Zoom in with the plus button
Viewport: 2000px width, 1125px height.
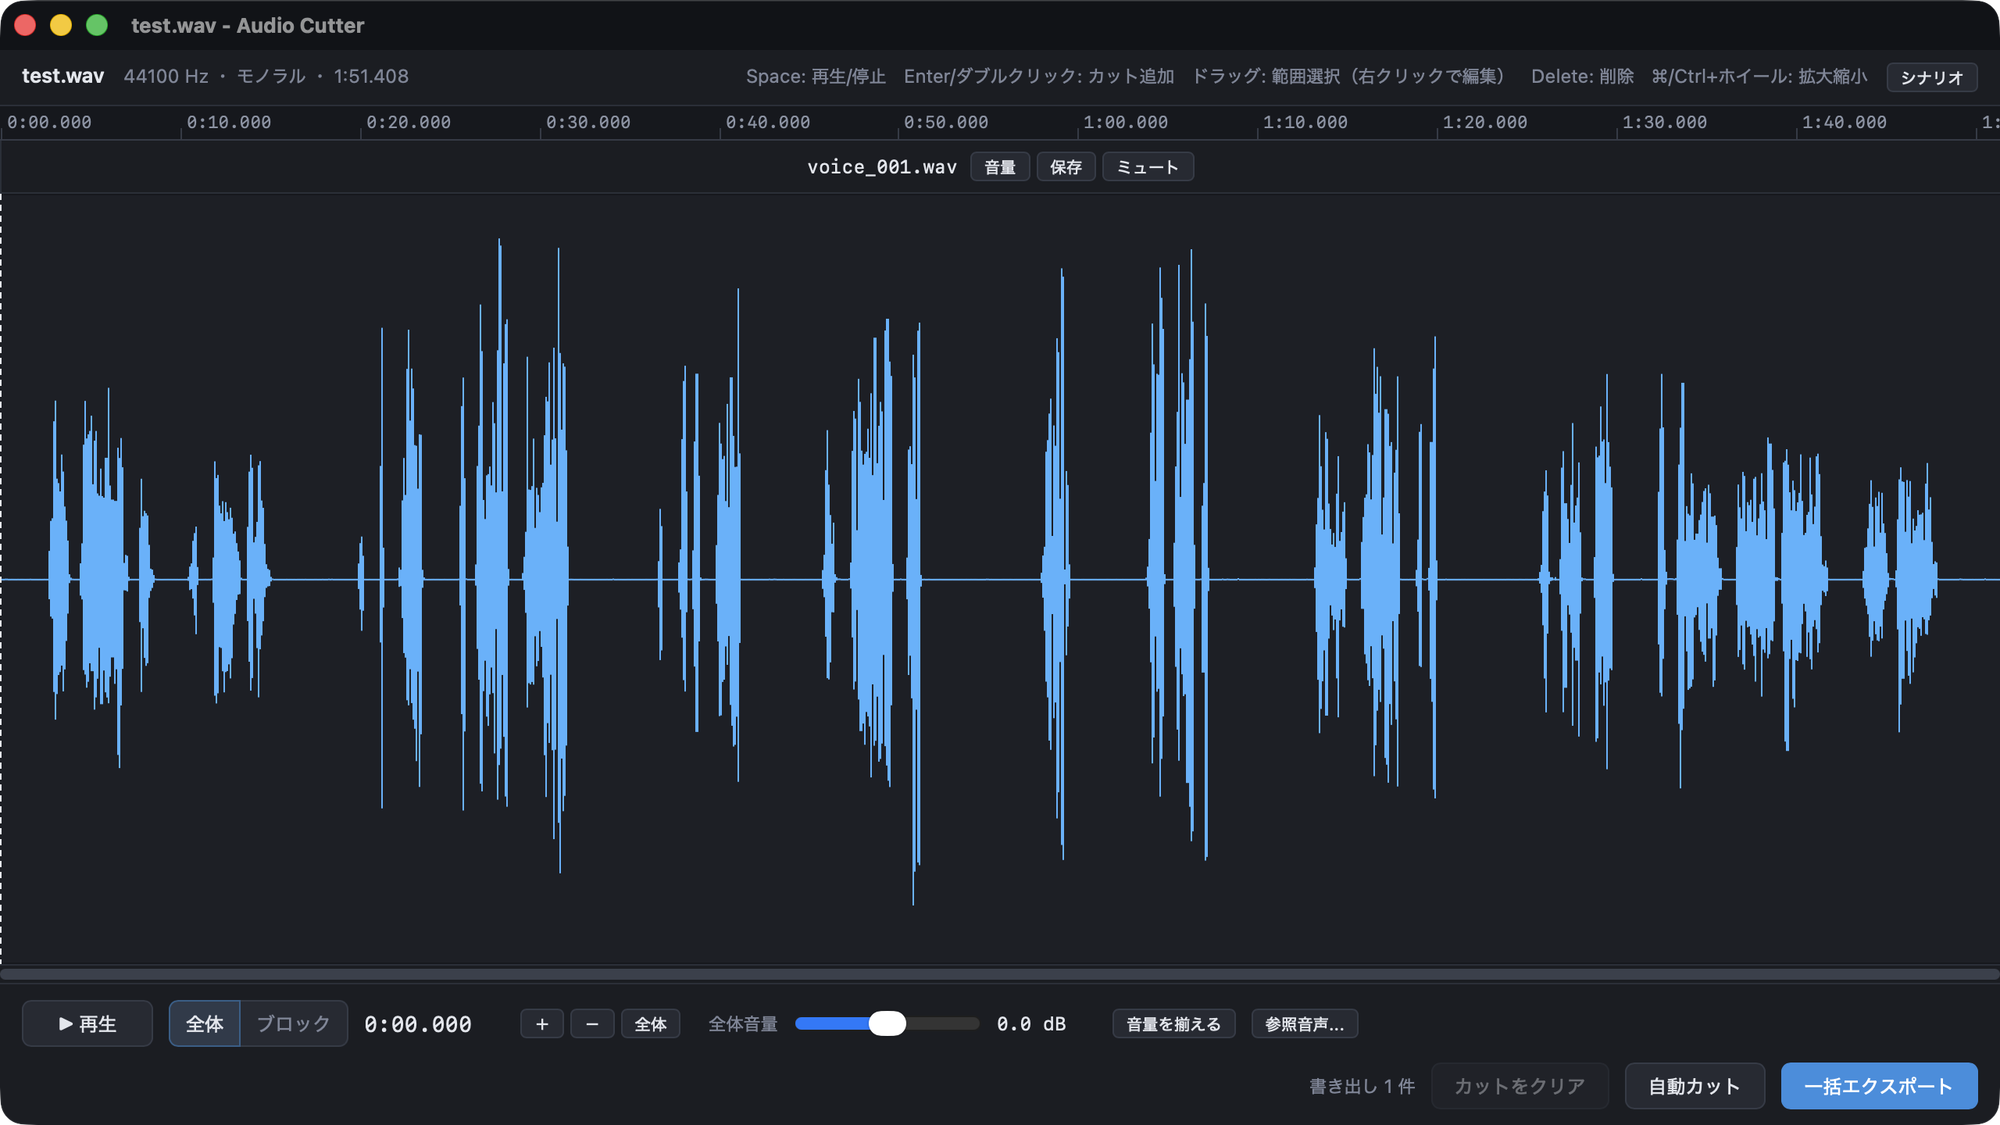coord(542,1024)
